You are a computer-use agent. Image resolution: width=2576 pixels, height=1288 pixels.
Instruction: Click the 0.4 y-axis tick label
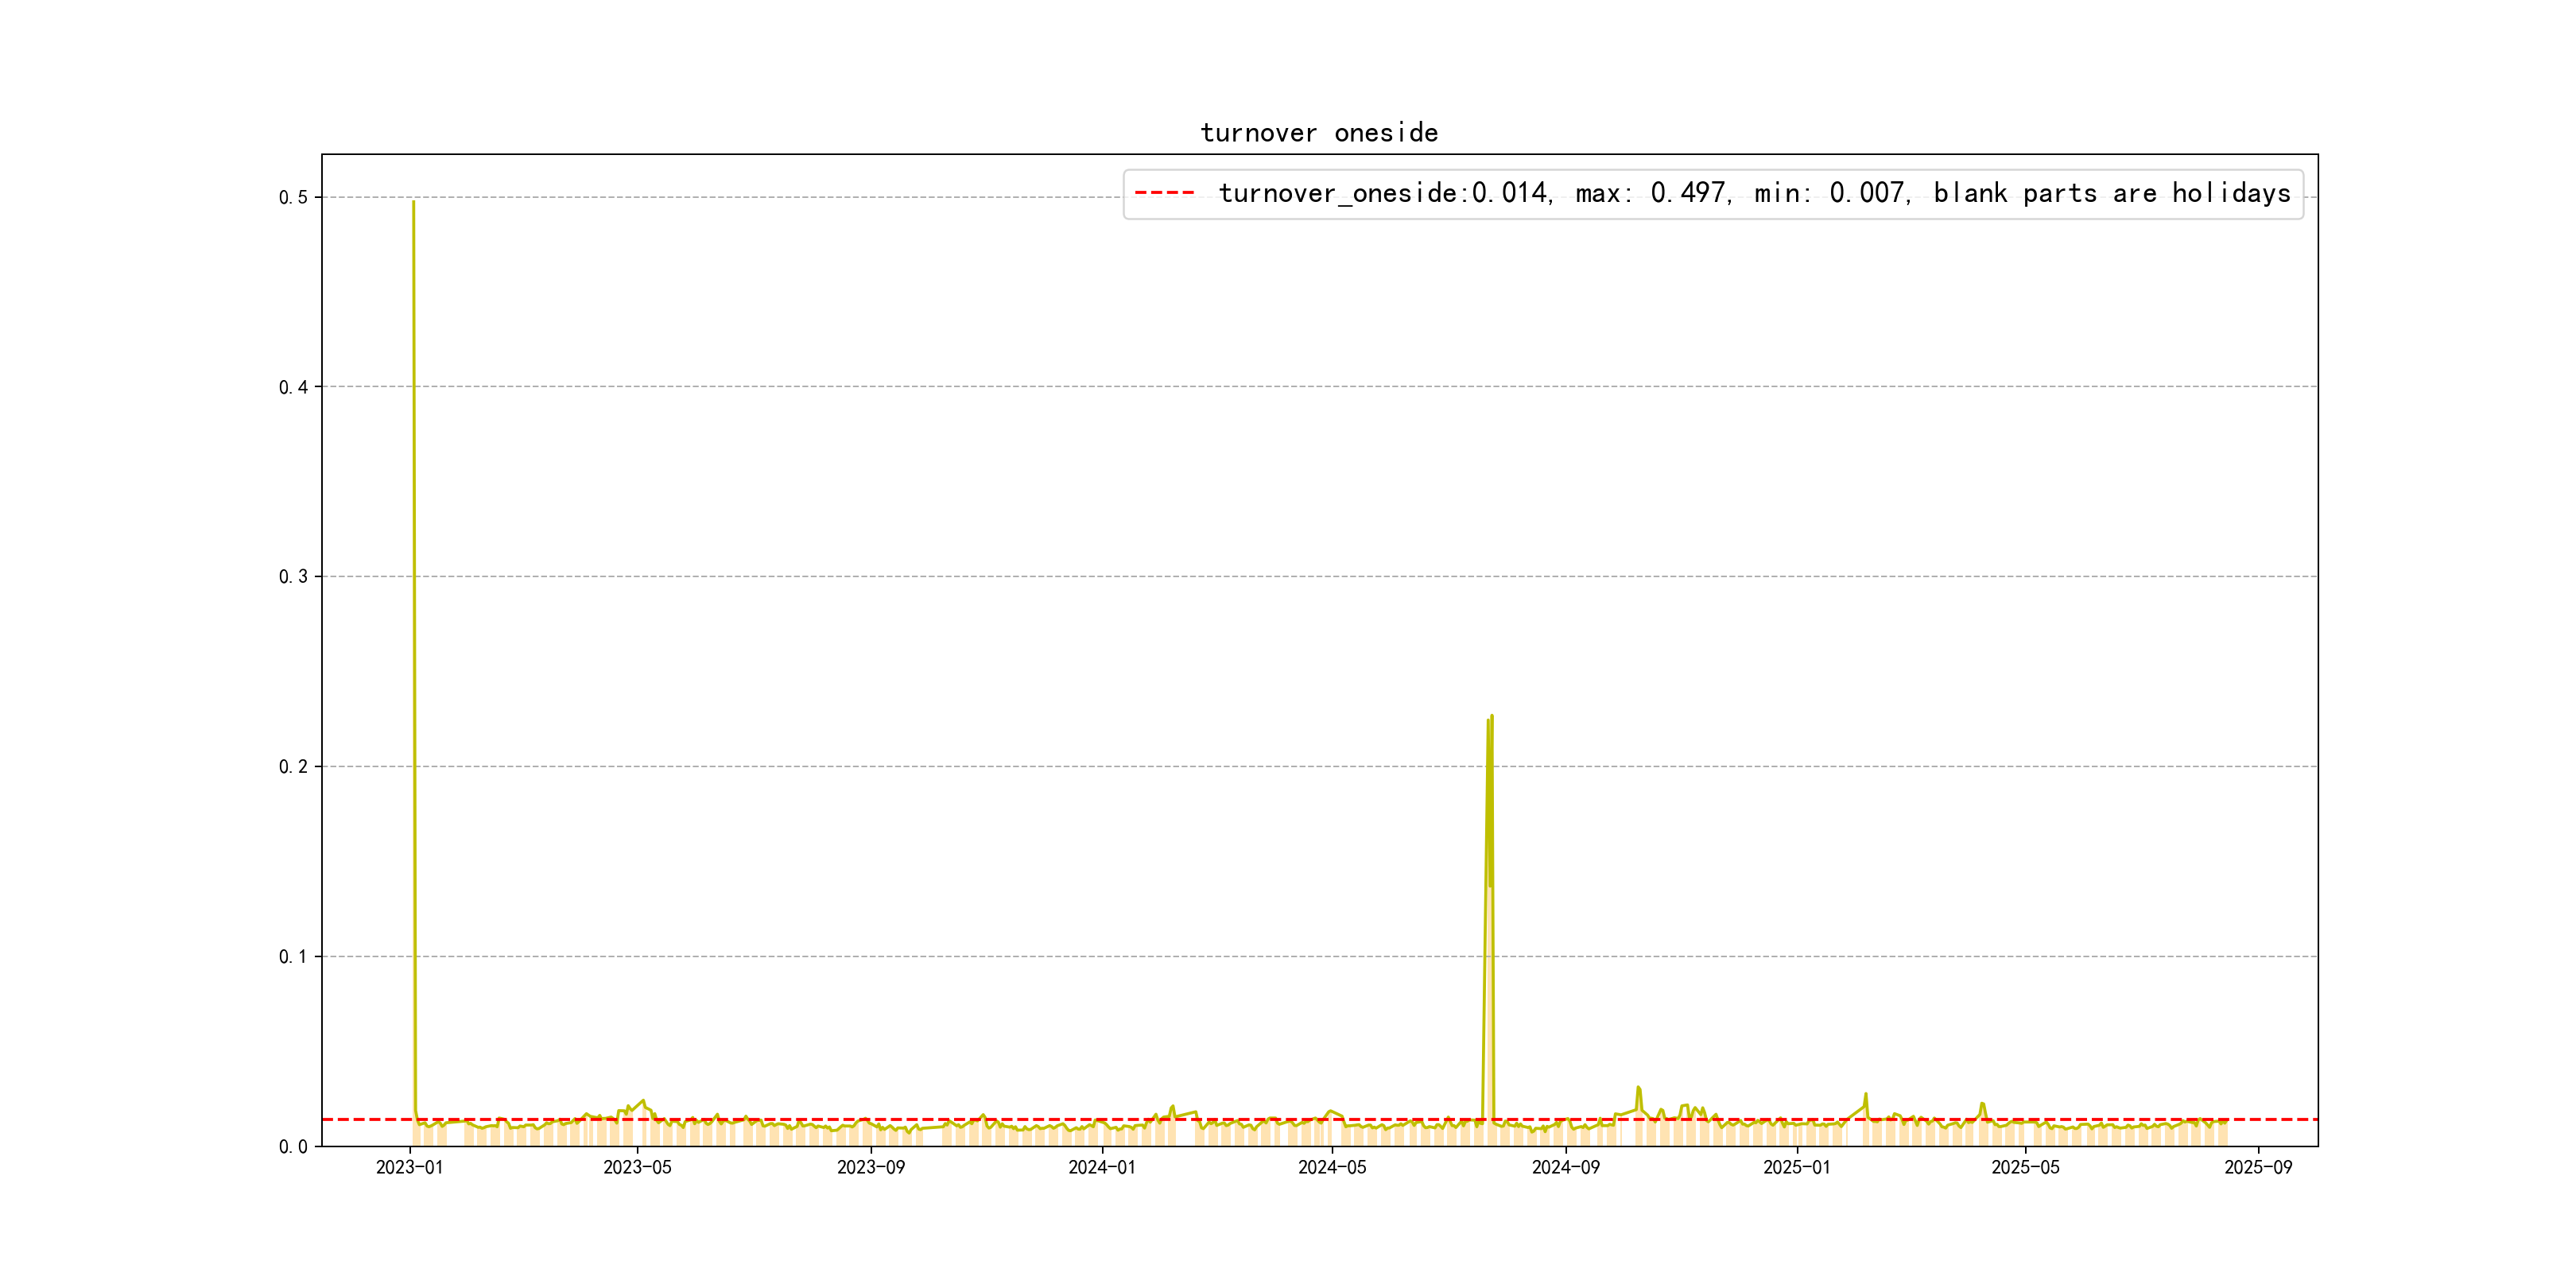coord(293,388)
